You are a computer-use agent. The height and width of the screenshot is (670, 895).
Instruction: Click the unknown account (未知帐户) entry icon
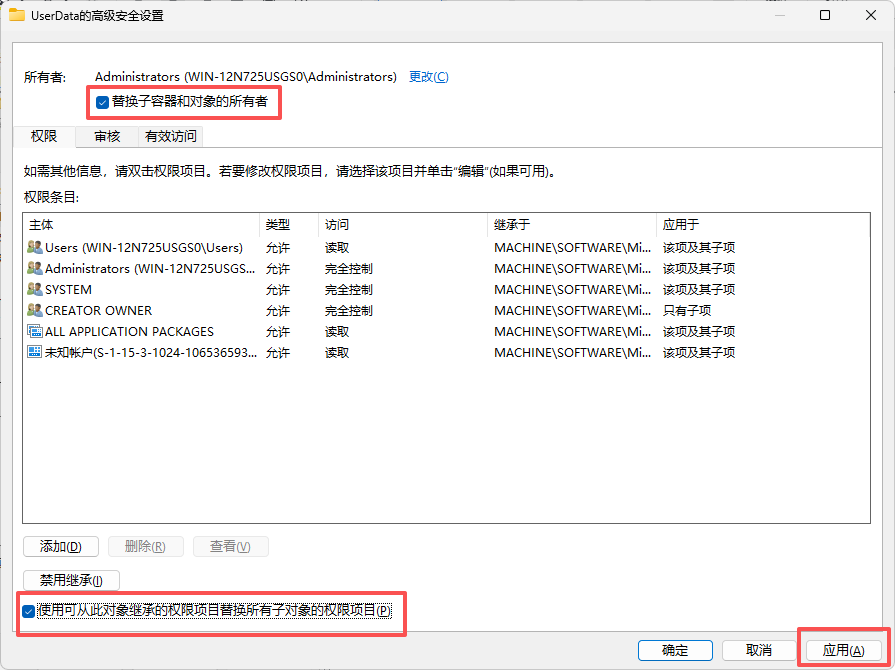(34, 352)
